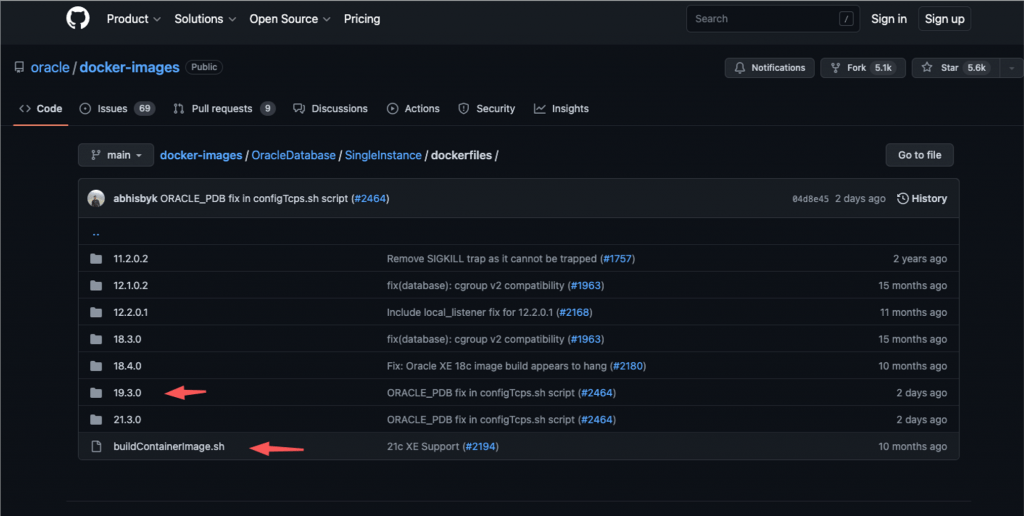Image resolution: width=1024 pixels, height=516 pixels.
Task: Fork the repository
Action: (863, 68)
